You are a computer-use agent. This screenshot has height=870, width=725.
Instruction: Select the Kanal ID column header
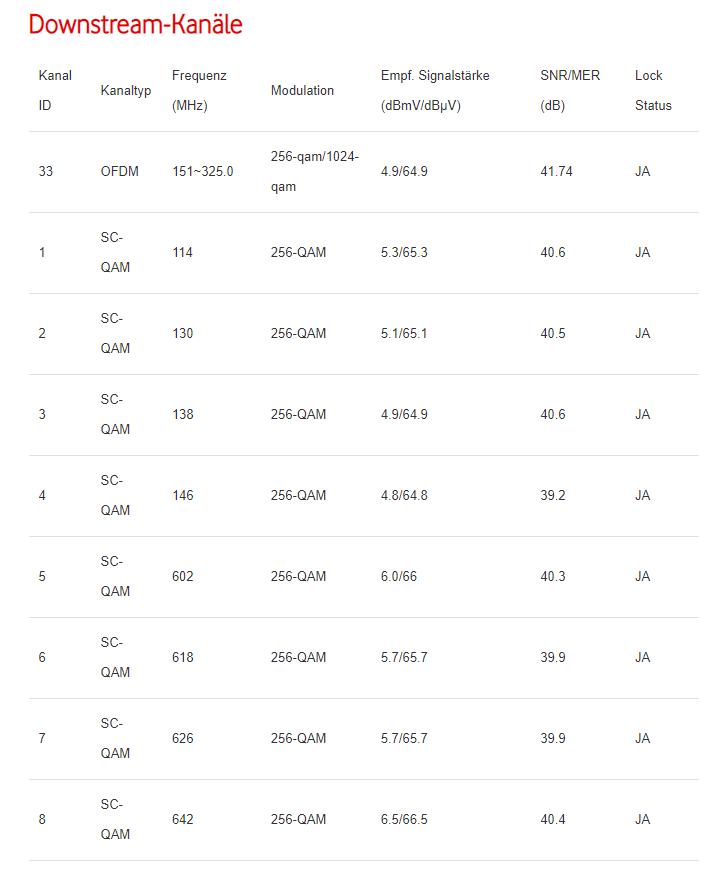pos(55,90)
